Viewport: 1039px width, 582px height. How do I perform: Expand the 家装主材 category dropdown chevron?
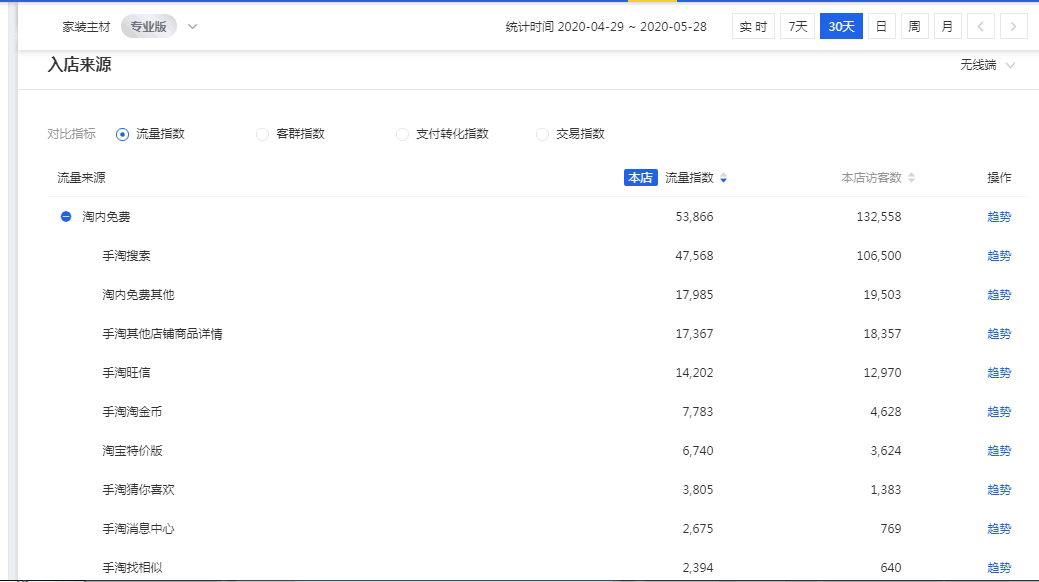point(192,27)
